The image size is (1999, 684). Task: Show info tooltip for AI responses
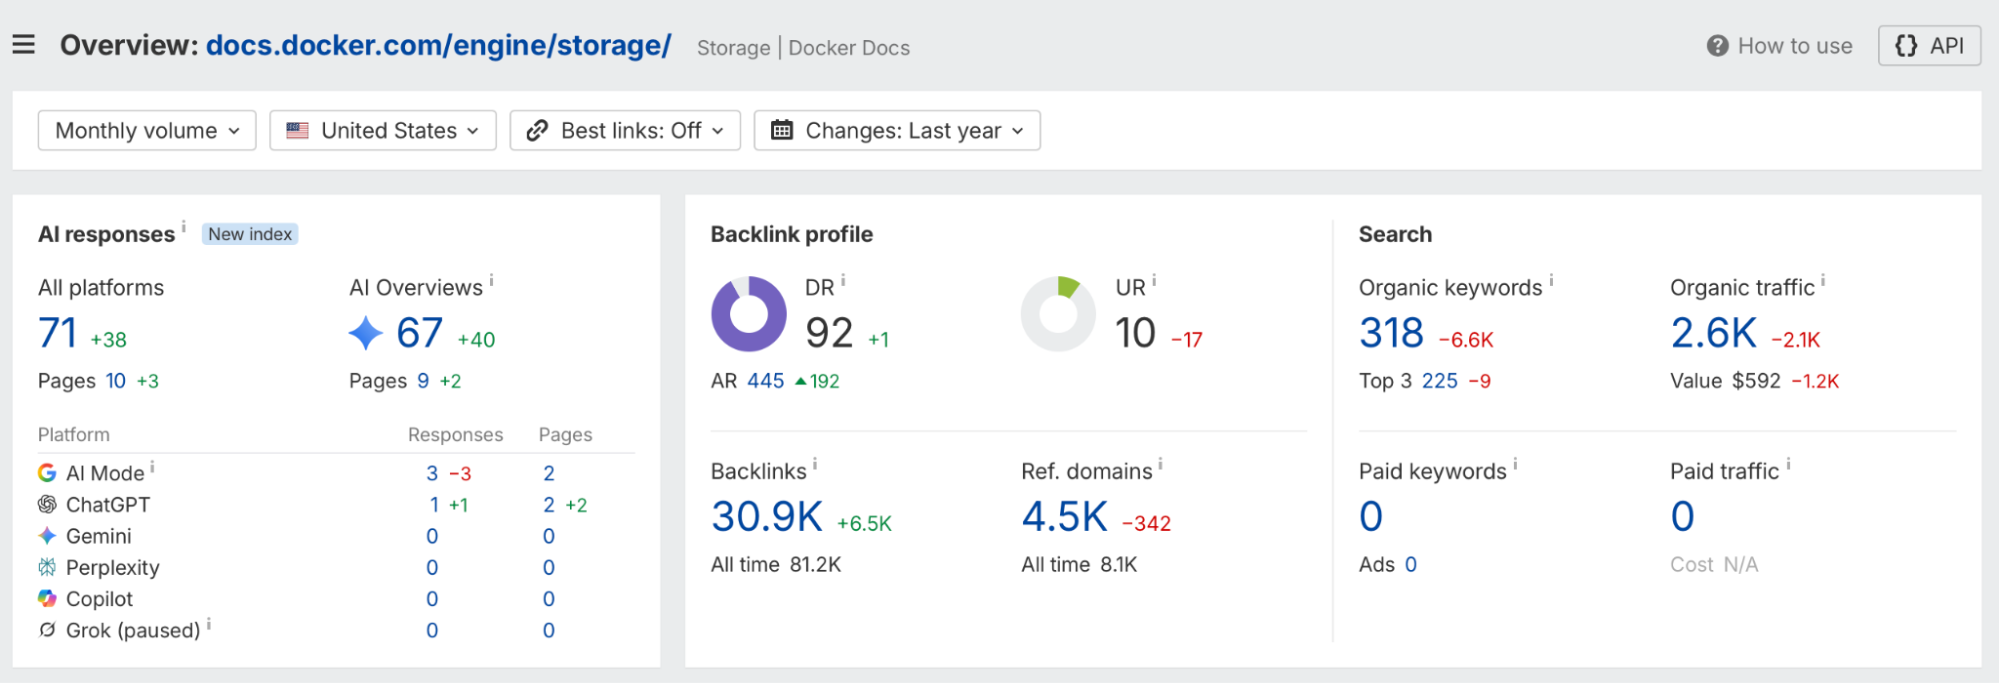184,227
